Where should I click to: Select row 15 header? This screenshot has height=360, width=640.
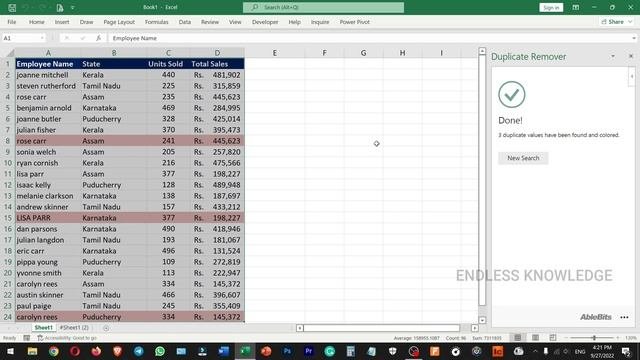pyautogui.click(x=7, y=218)
